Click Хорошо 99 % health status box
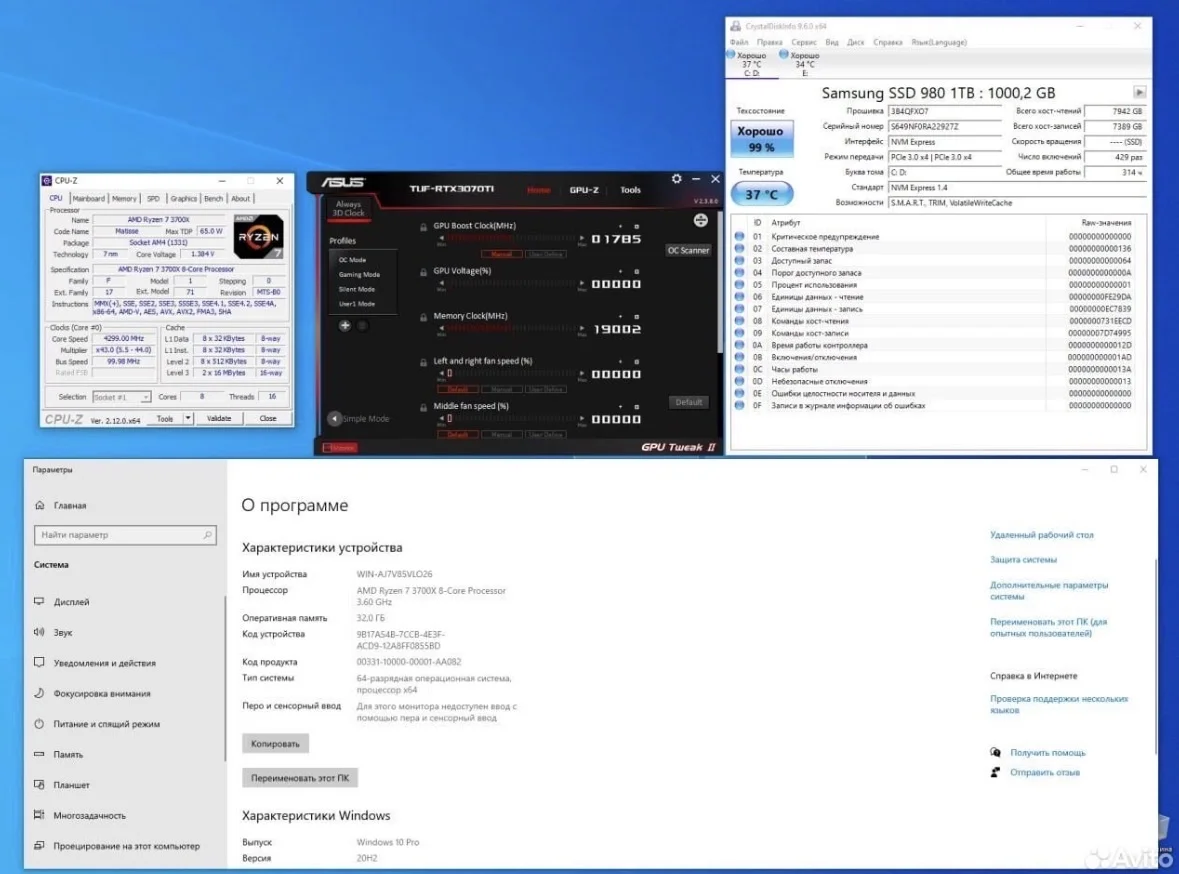 761,138
